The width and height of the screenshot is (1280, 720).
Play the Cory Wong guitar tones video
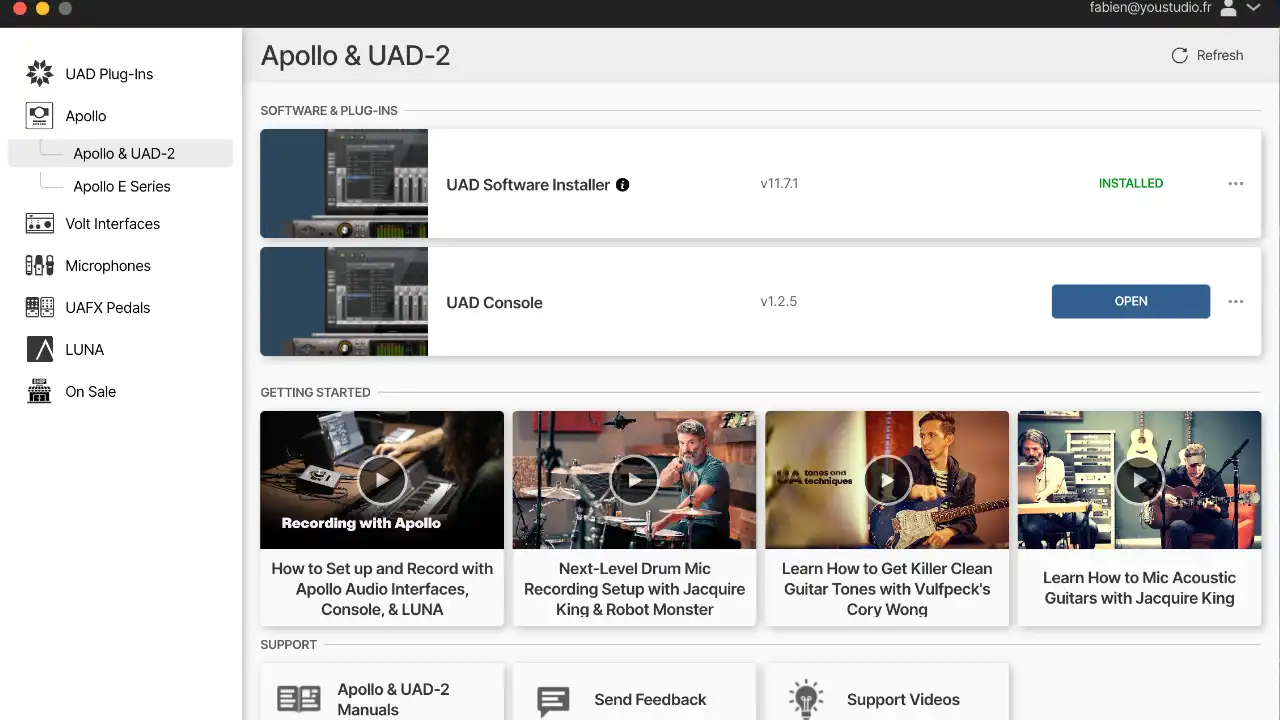tap(887, 480)
